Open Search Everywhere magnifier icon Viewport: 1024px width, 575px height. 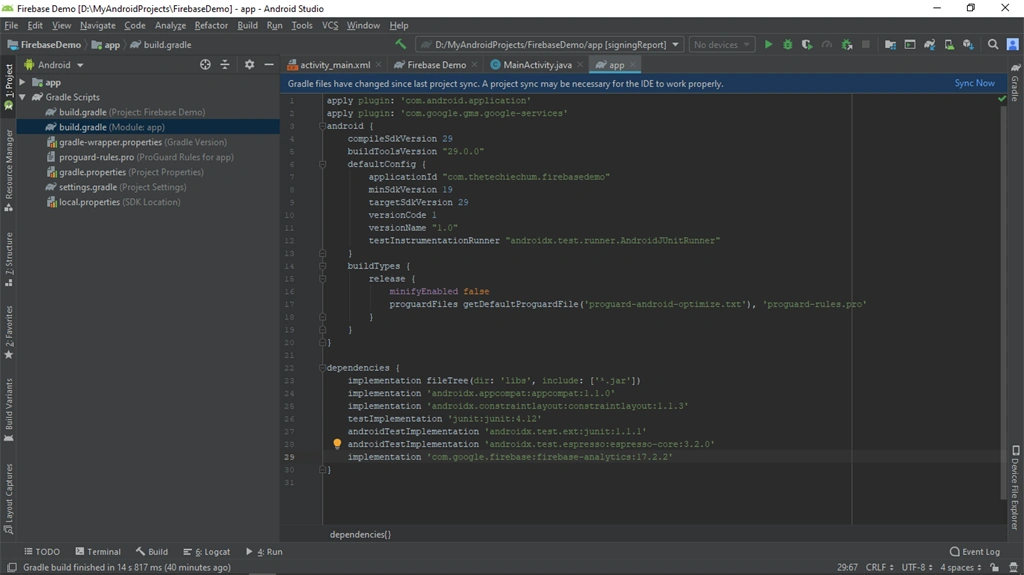pos(993,44)
